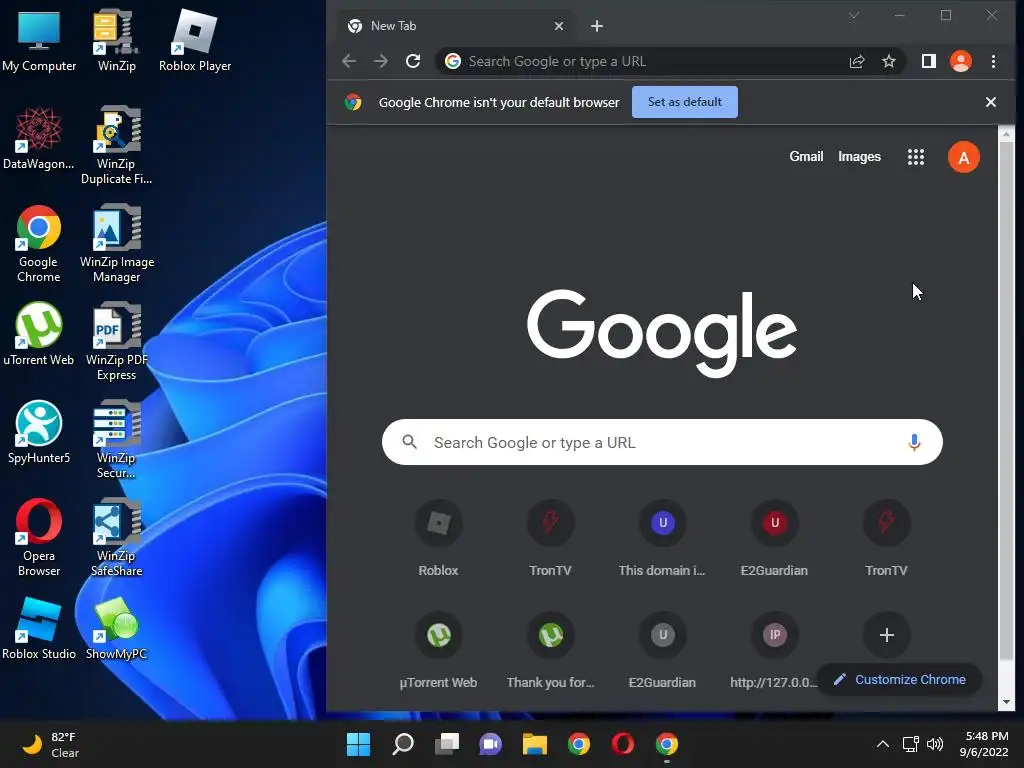Open a new tab with plus button
Viewport: 1024px width, 768px height.
click(x=596, y=26)
